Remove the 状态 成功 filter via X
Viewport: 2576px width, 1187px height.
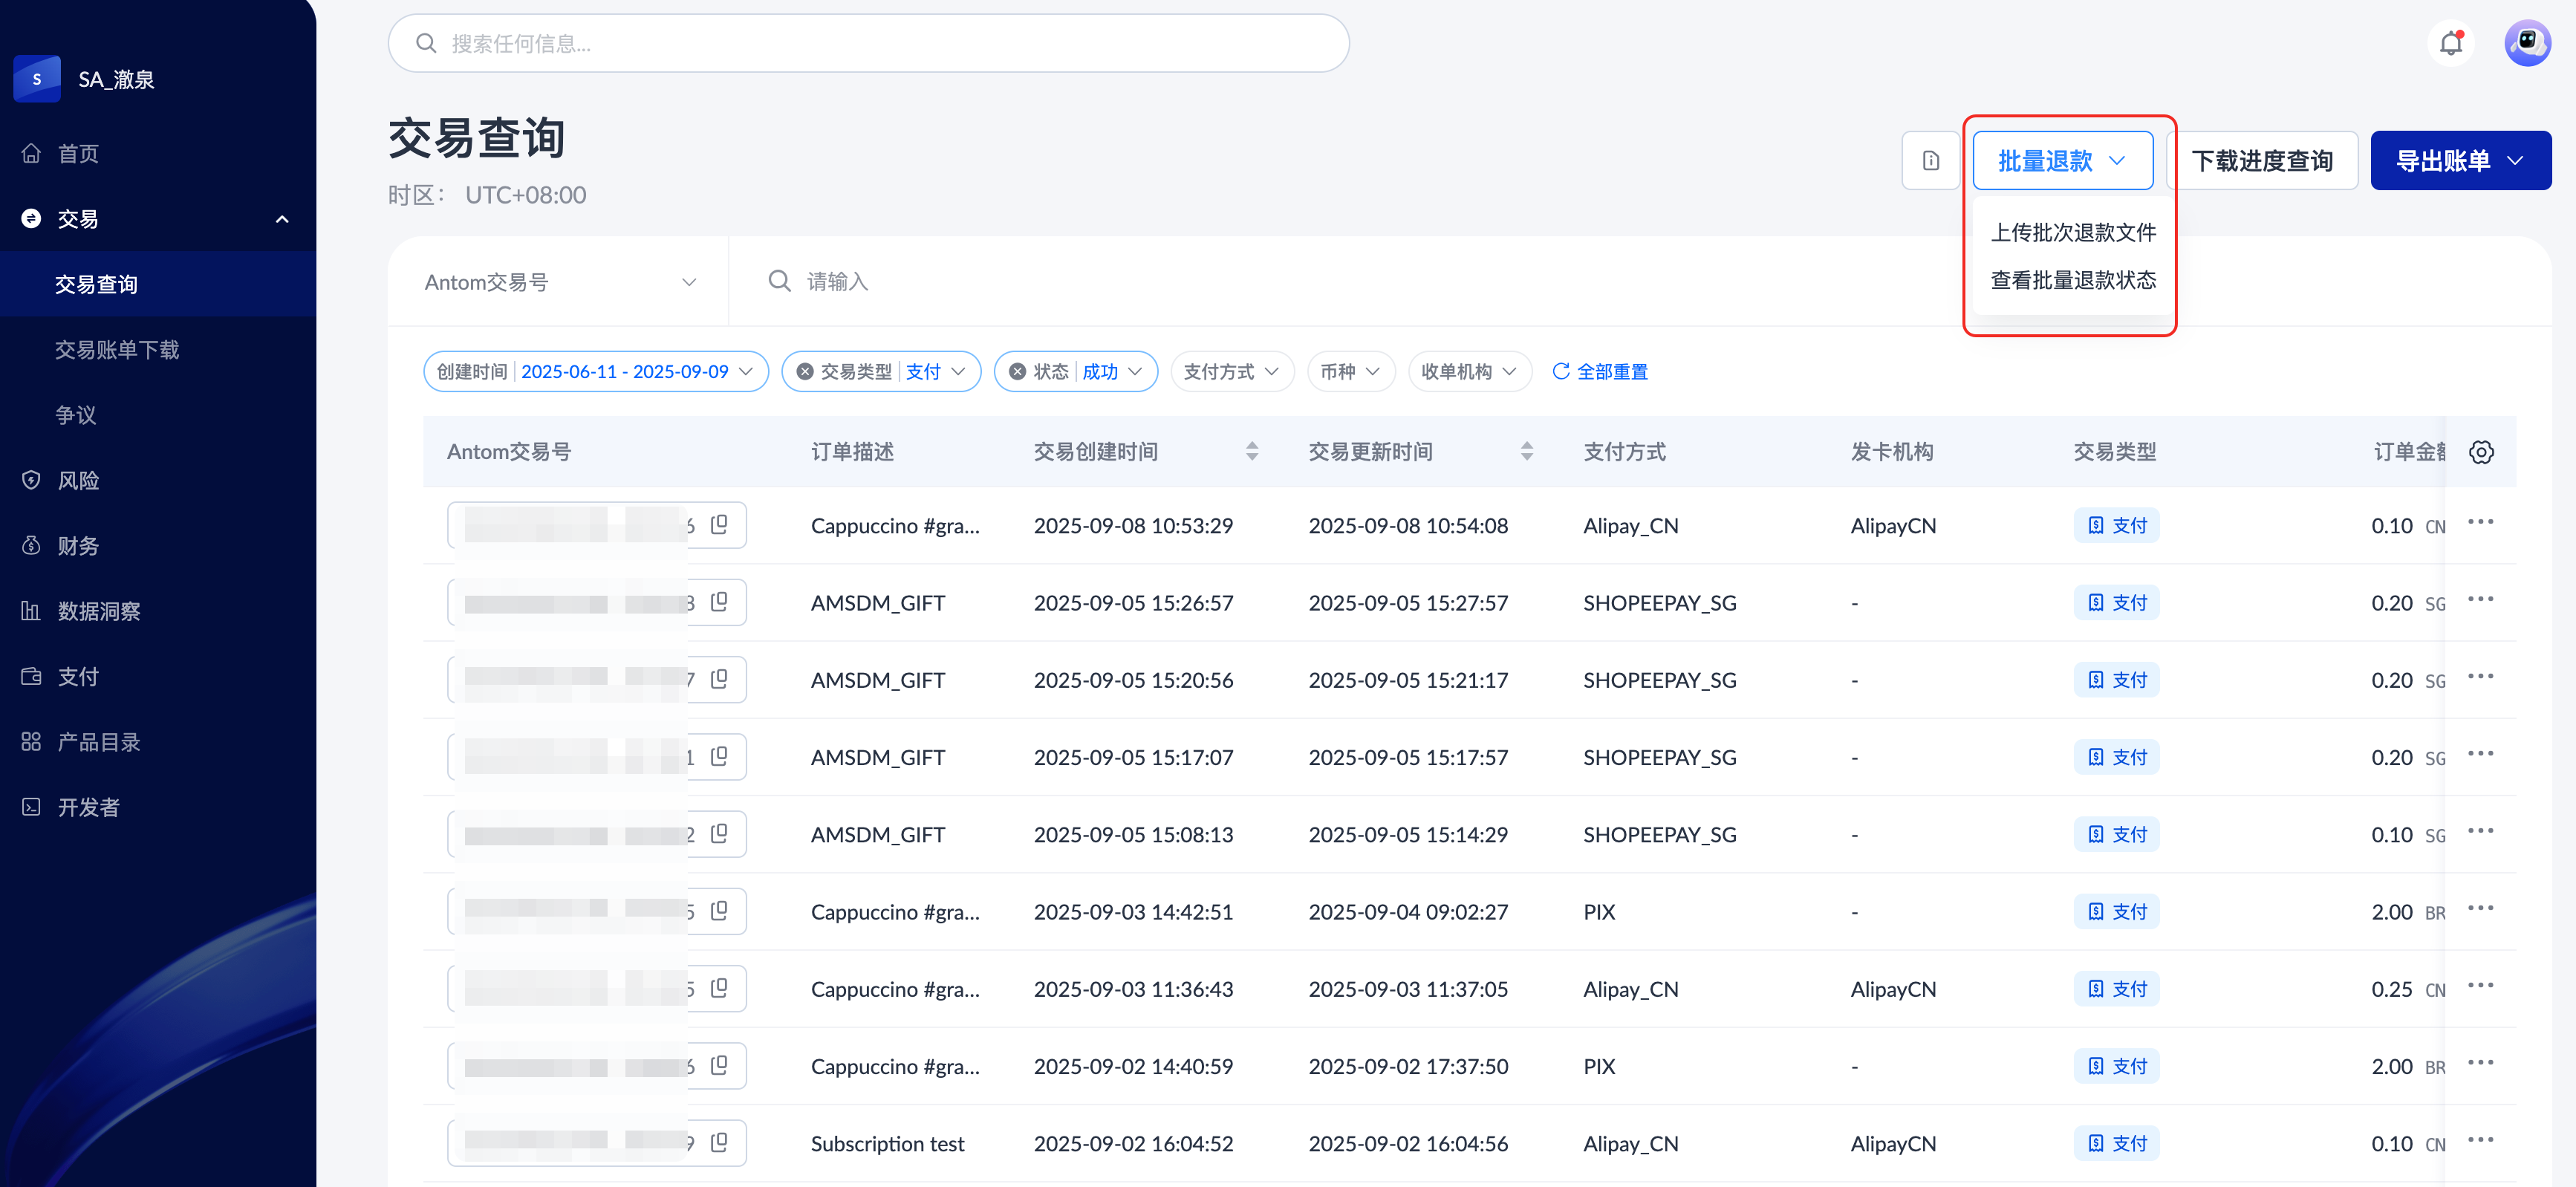pos(1017,372)
